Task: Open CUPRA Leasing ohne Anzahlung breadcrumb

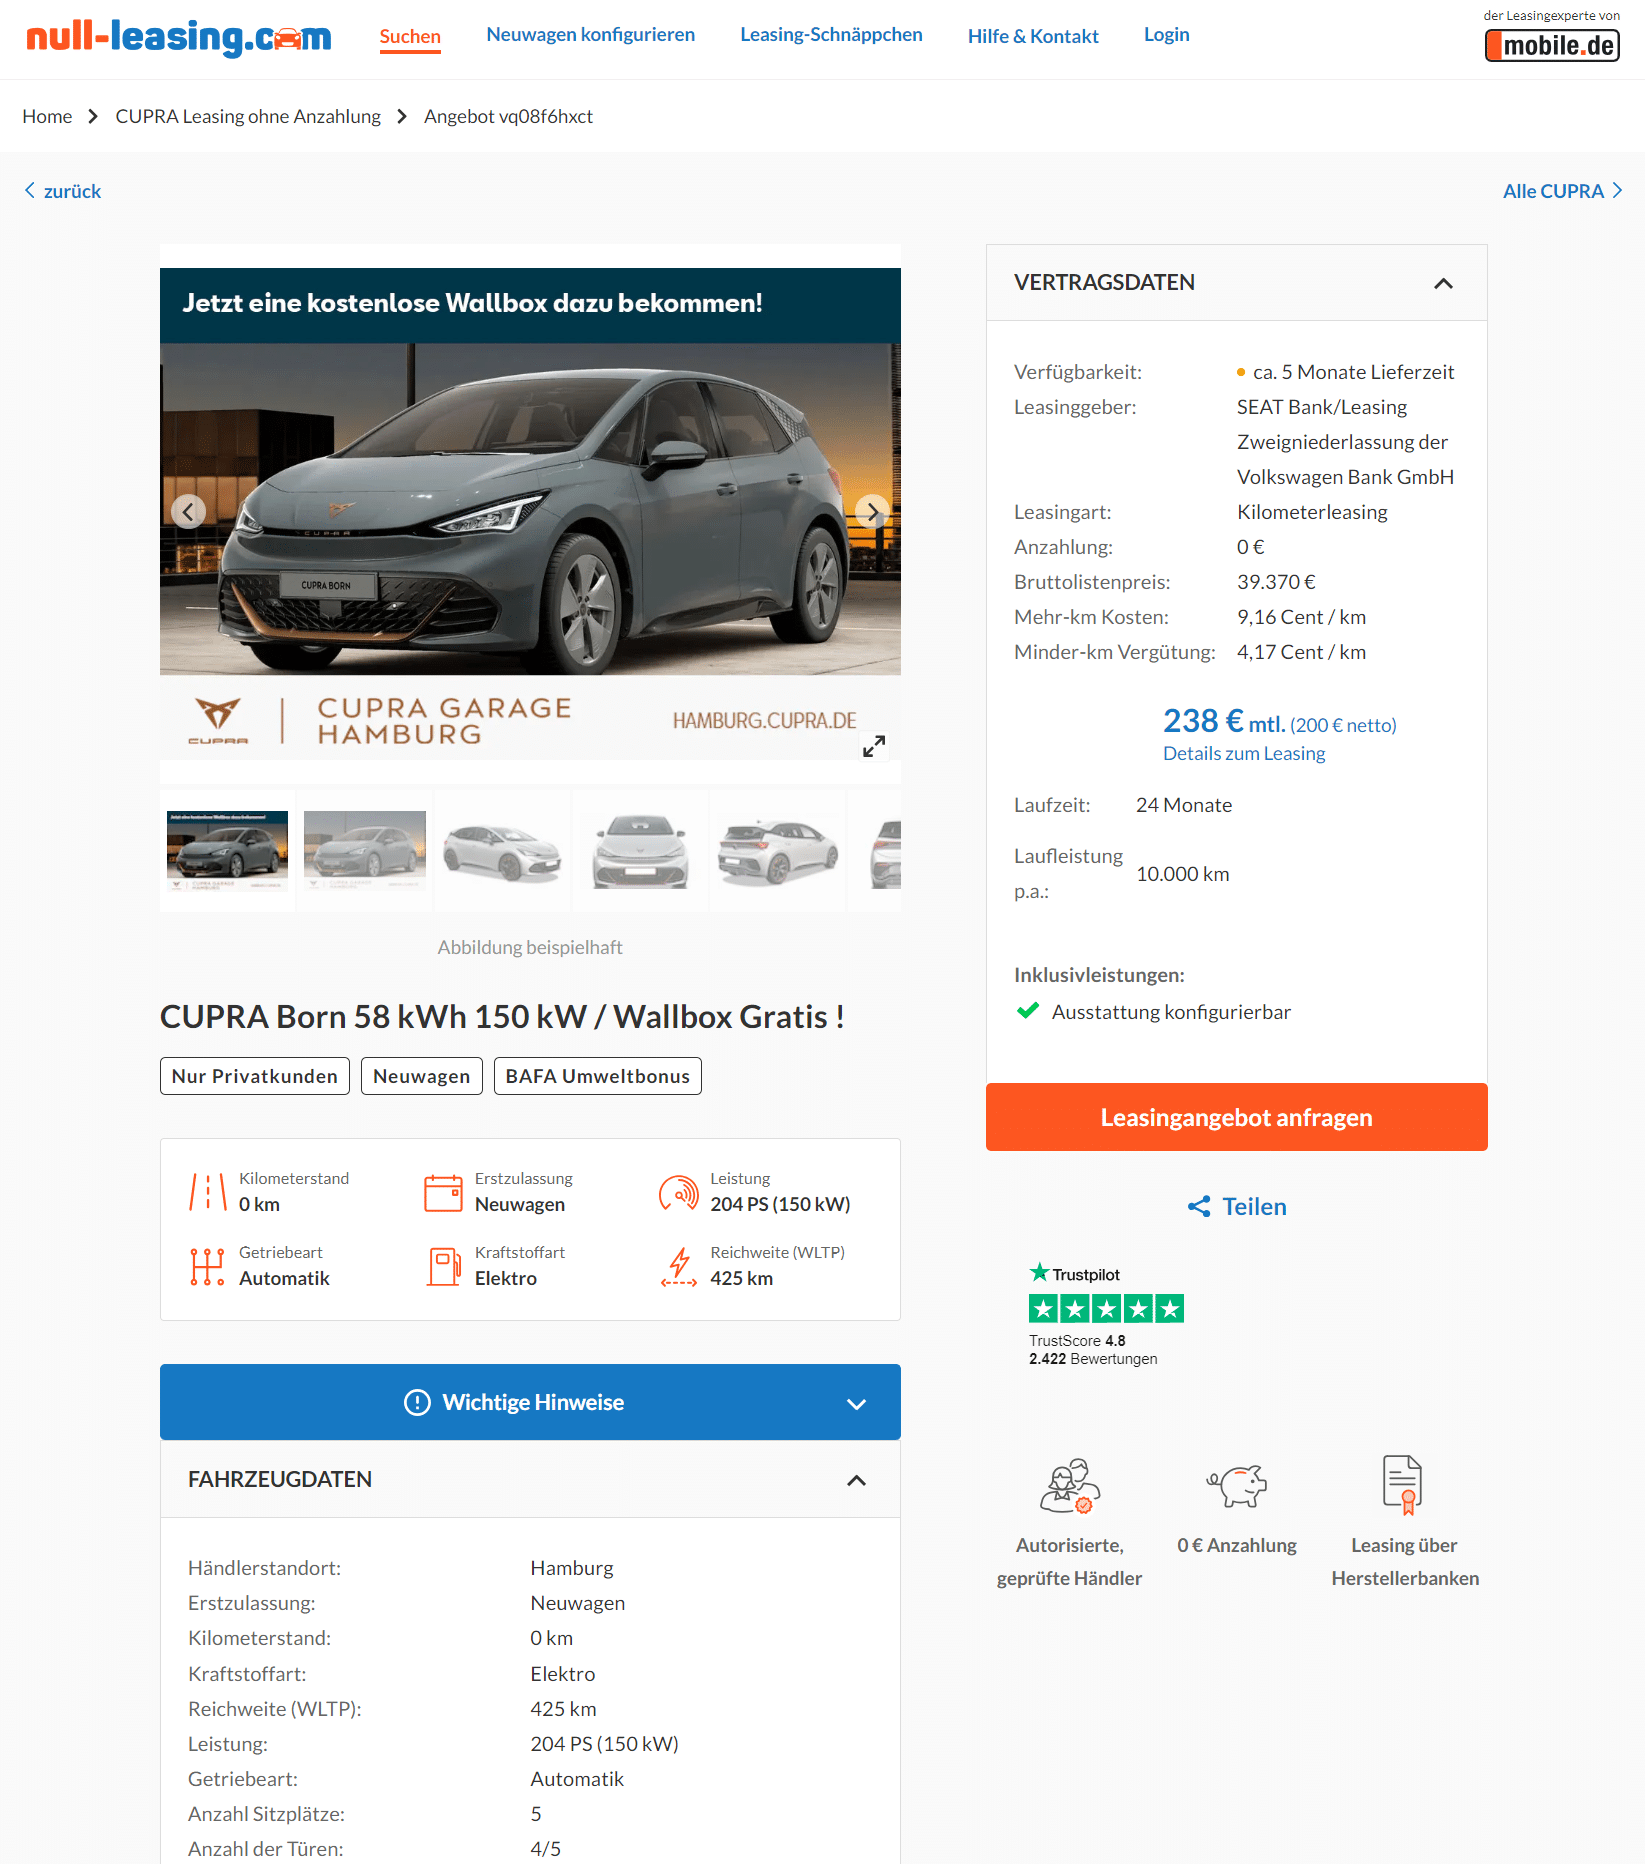Action: tap(248, 116)
